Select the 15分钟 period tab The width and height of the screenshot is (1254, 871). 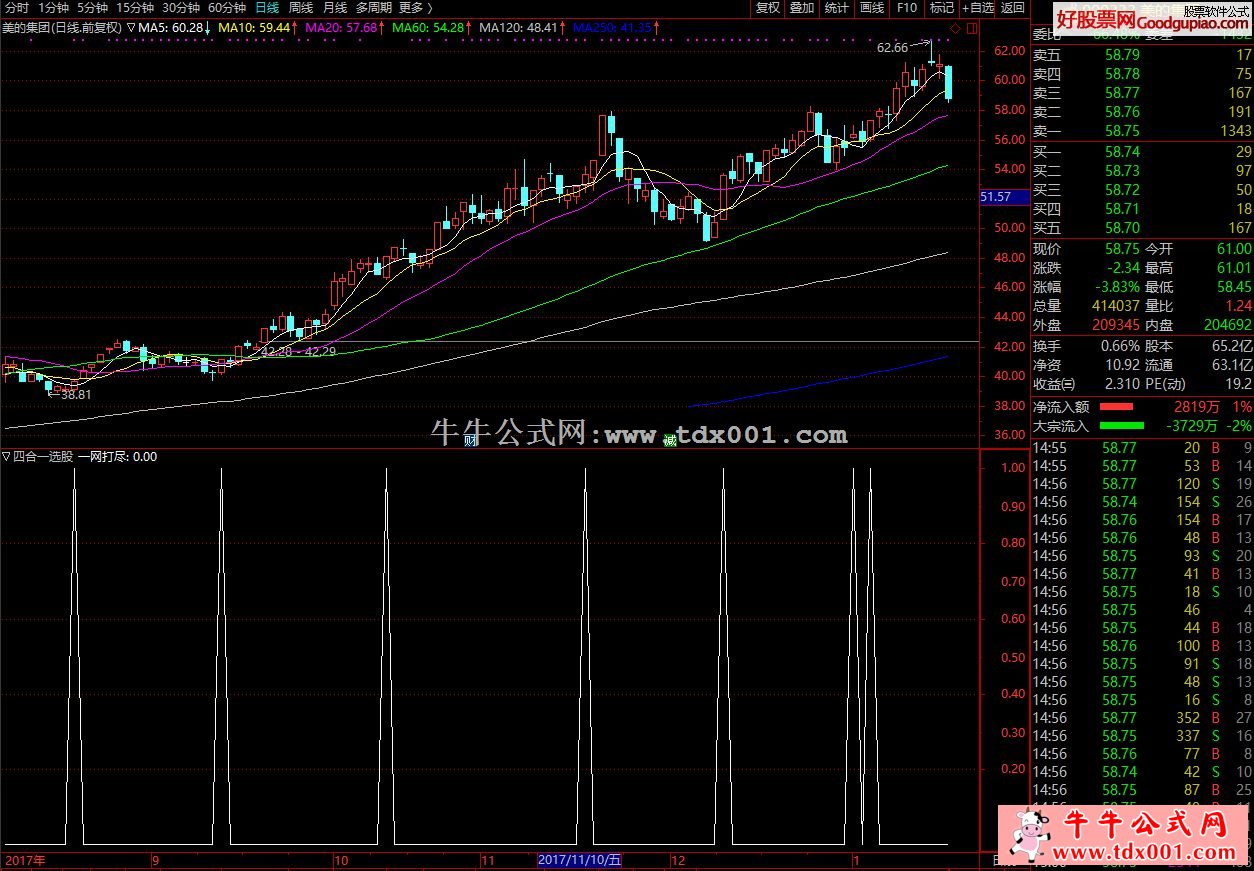135,7
